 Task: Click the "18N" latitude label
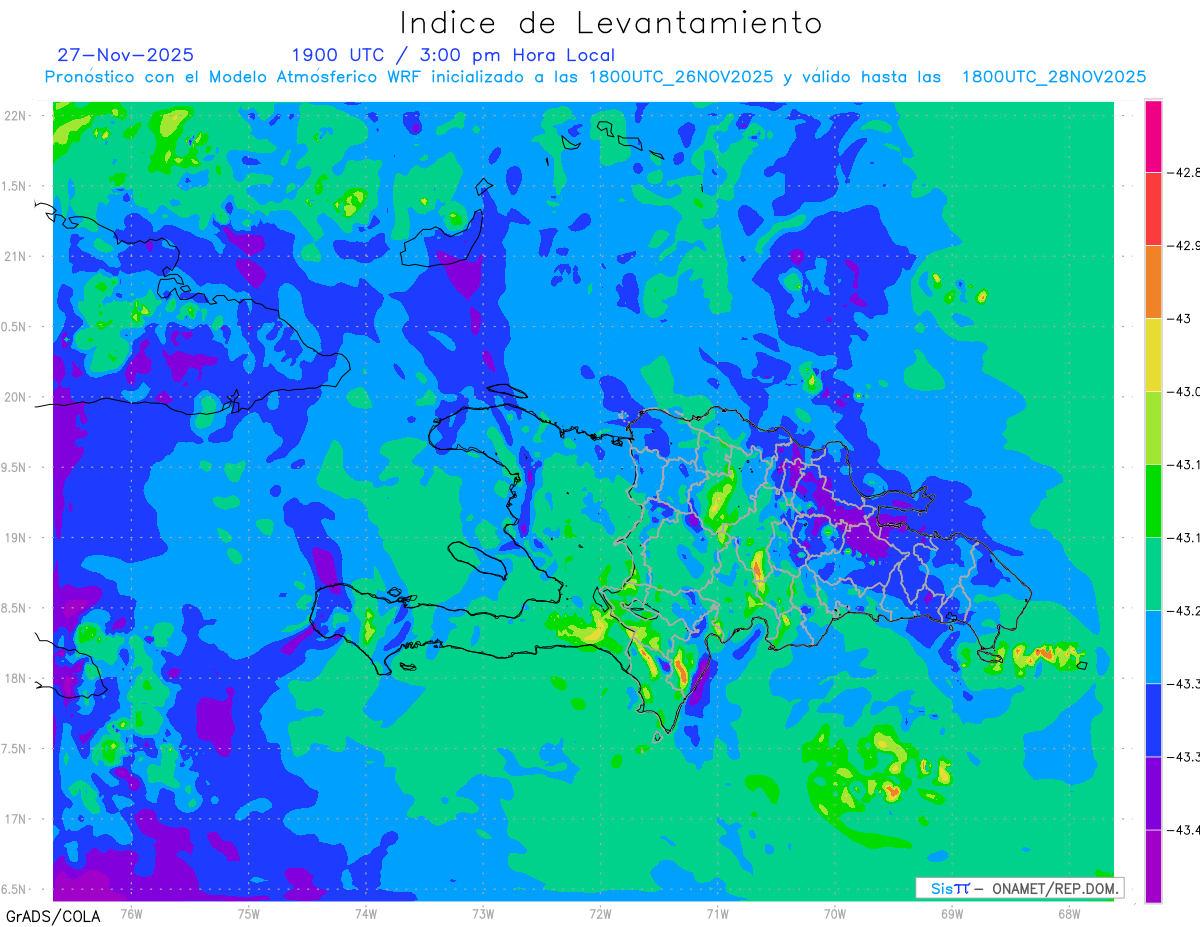[x=17, y=678]
